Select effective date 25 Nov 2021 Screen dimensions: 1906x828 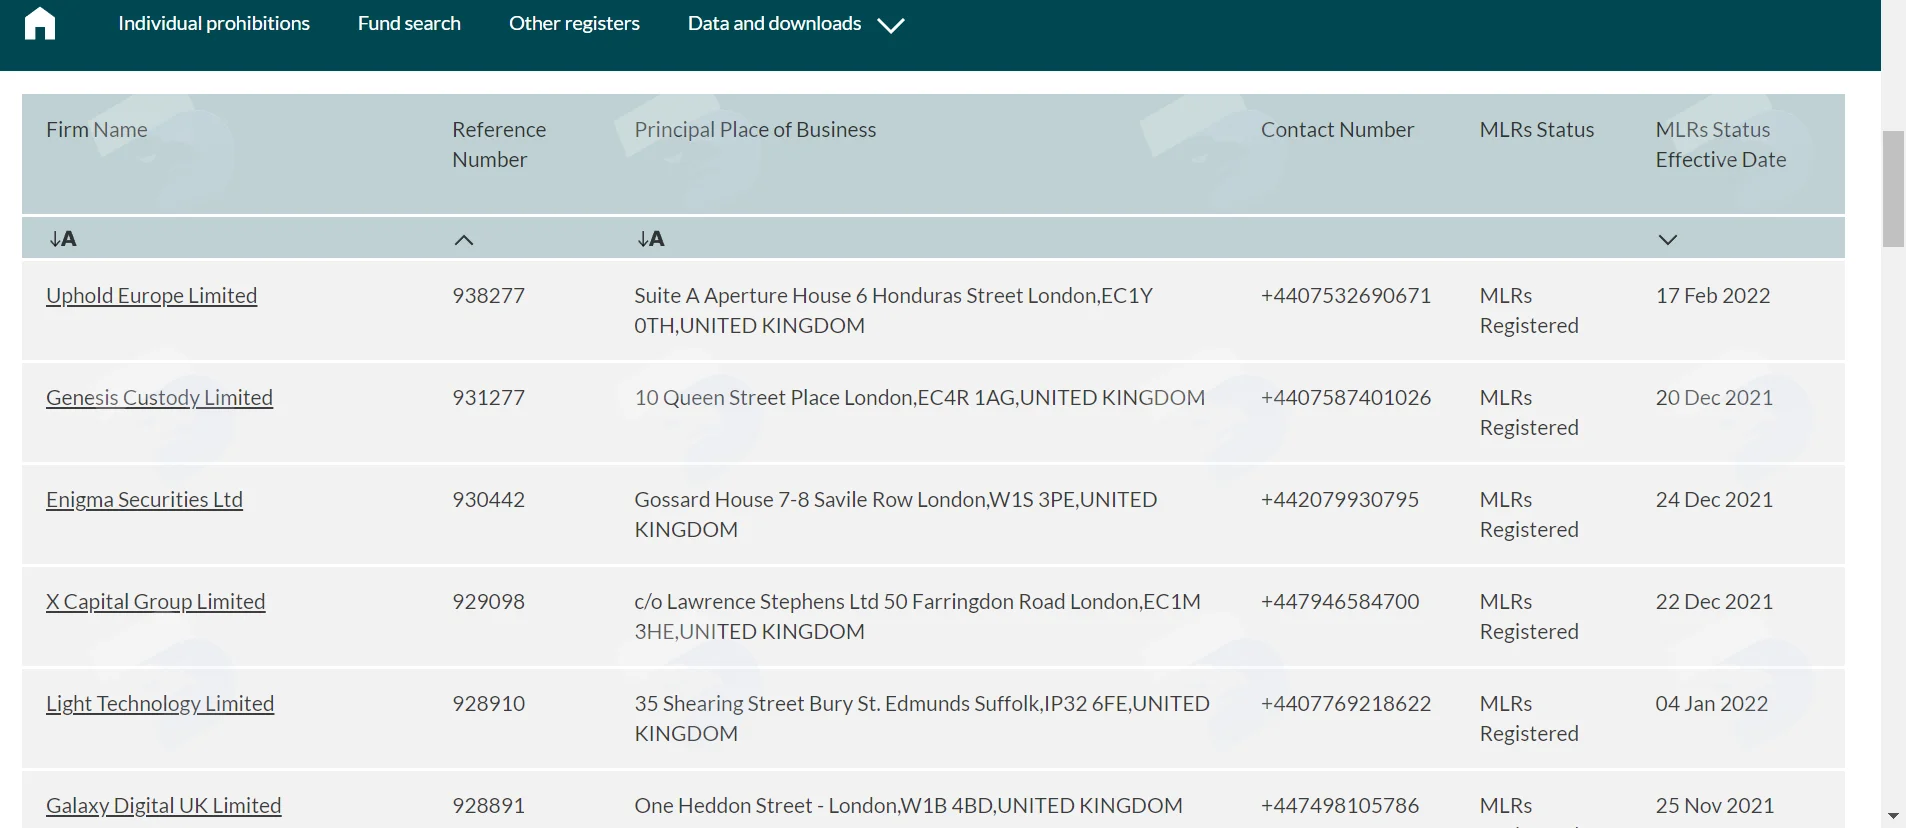pyautogui.click(x=1715, y=806)
